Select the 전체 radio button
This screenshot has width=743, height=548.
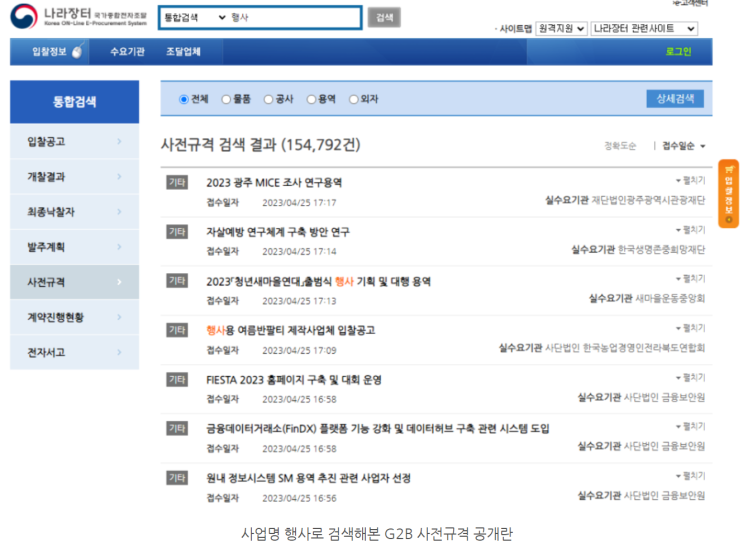[183, 99]
